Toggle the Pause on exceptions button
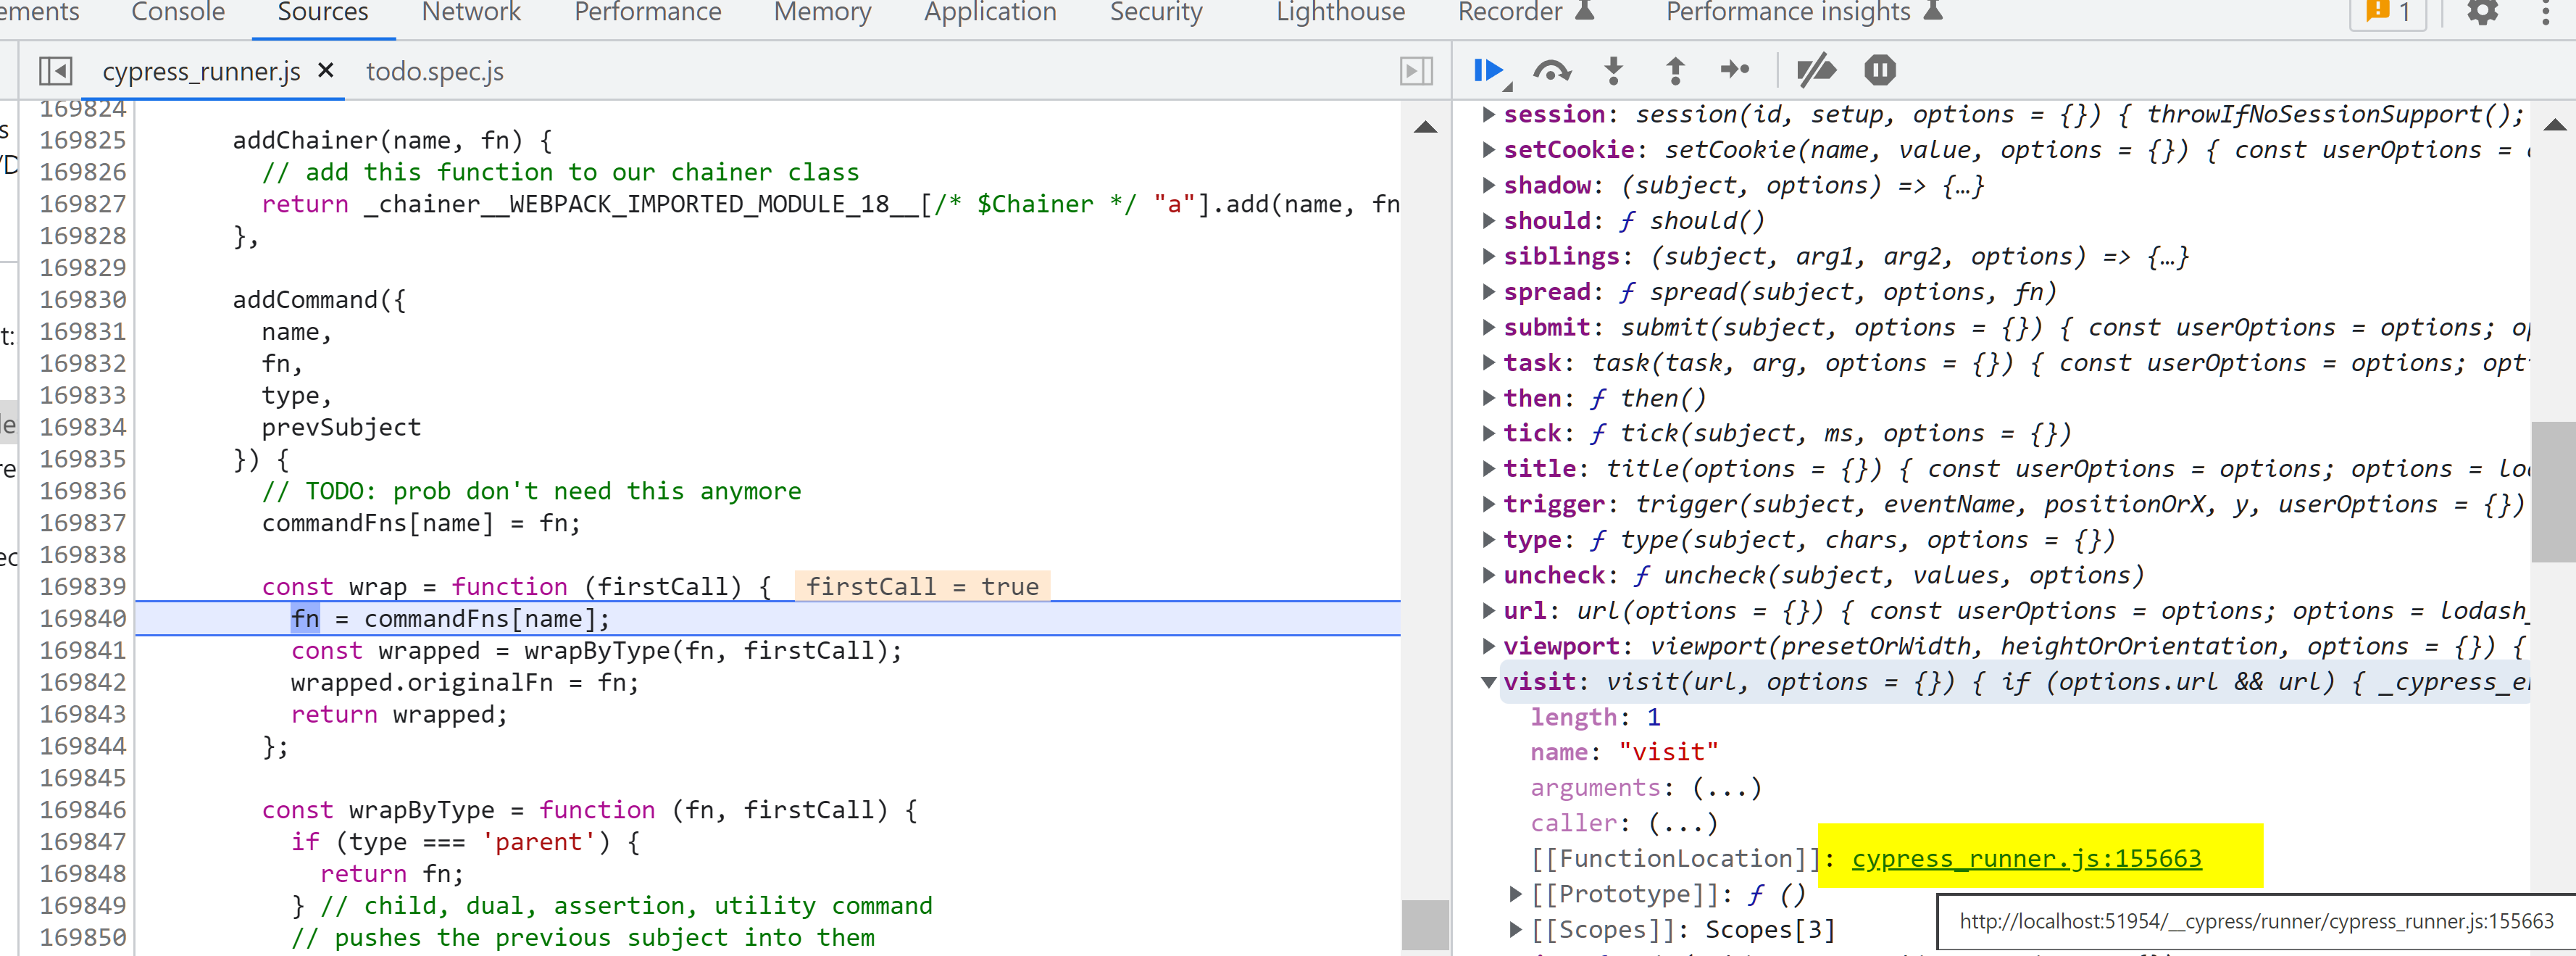The image size is (2576, 956). click(x=1880, y=70)
